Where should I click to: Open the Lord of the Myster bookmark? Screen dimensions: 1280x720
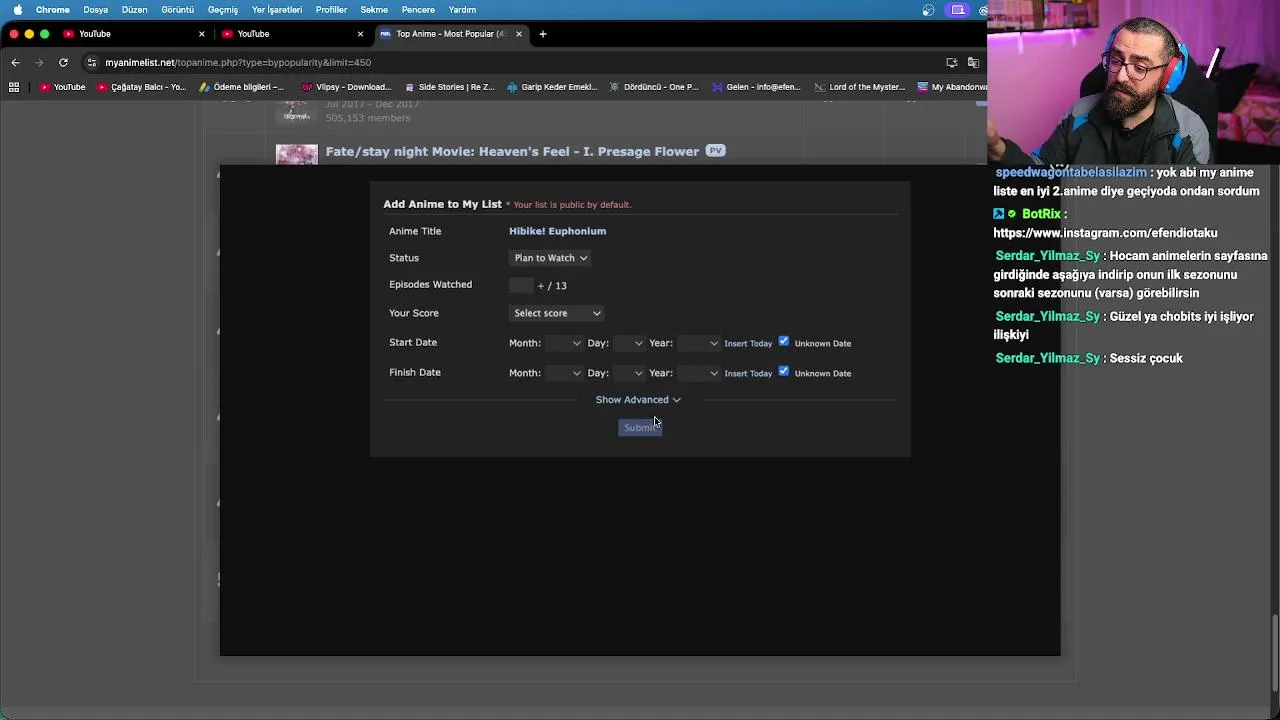(860, 87)
